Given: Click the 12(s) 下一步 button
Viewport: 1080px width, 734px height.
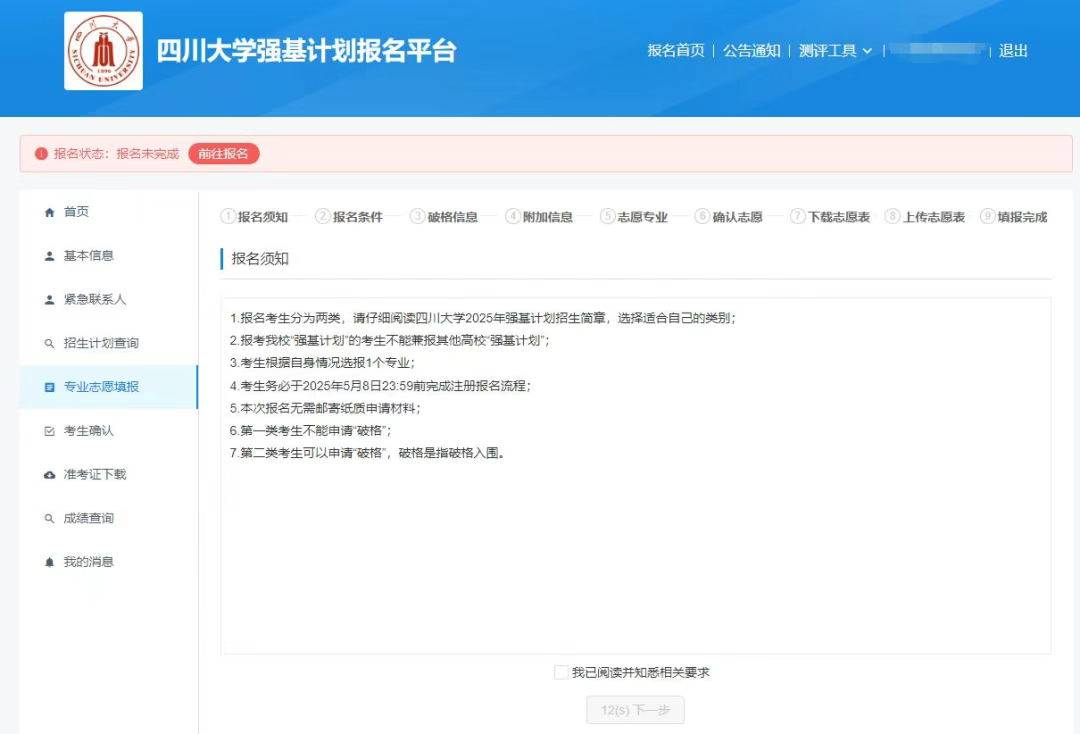Looking at the screenshot, I should click(x=635, y=710).
